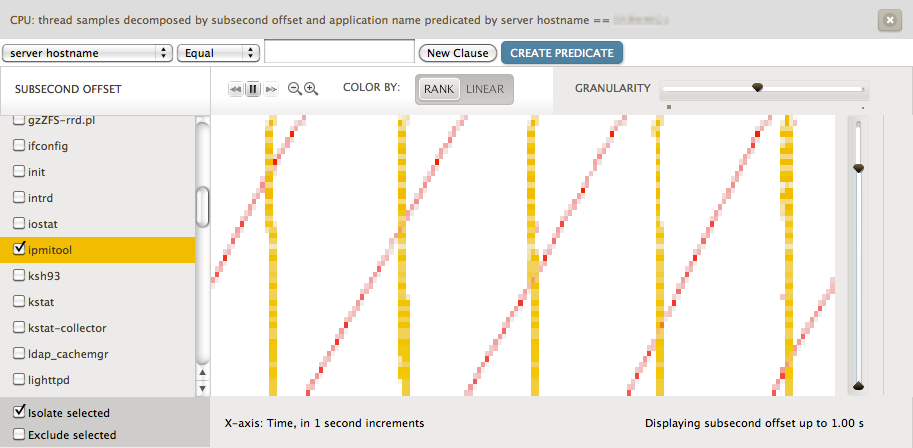Check the kstat-collector application checkbox
Viewport: 913px width, 448px height.
click(19, 327)
